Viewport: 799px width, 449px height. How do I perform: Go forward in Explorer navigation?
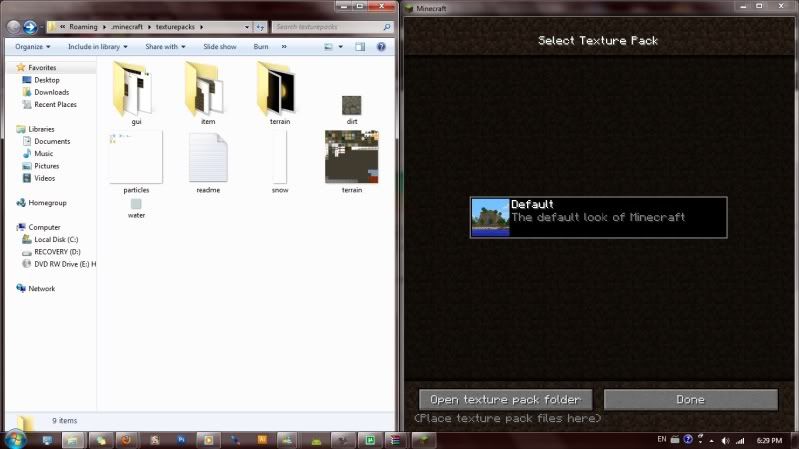(x=30, y=27)
